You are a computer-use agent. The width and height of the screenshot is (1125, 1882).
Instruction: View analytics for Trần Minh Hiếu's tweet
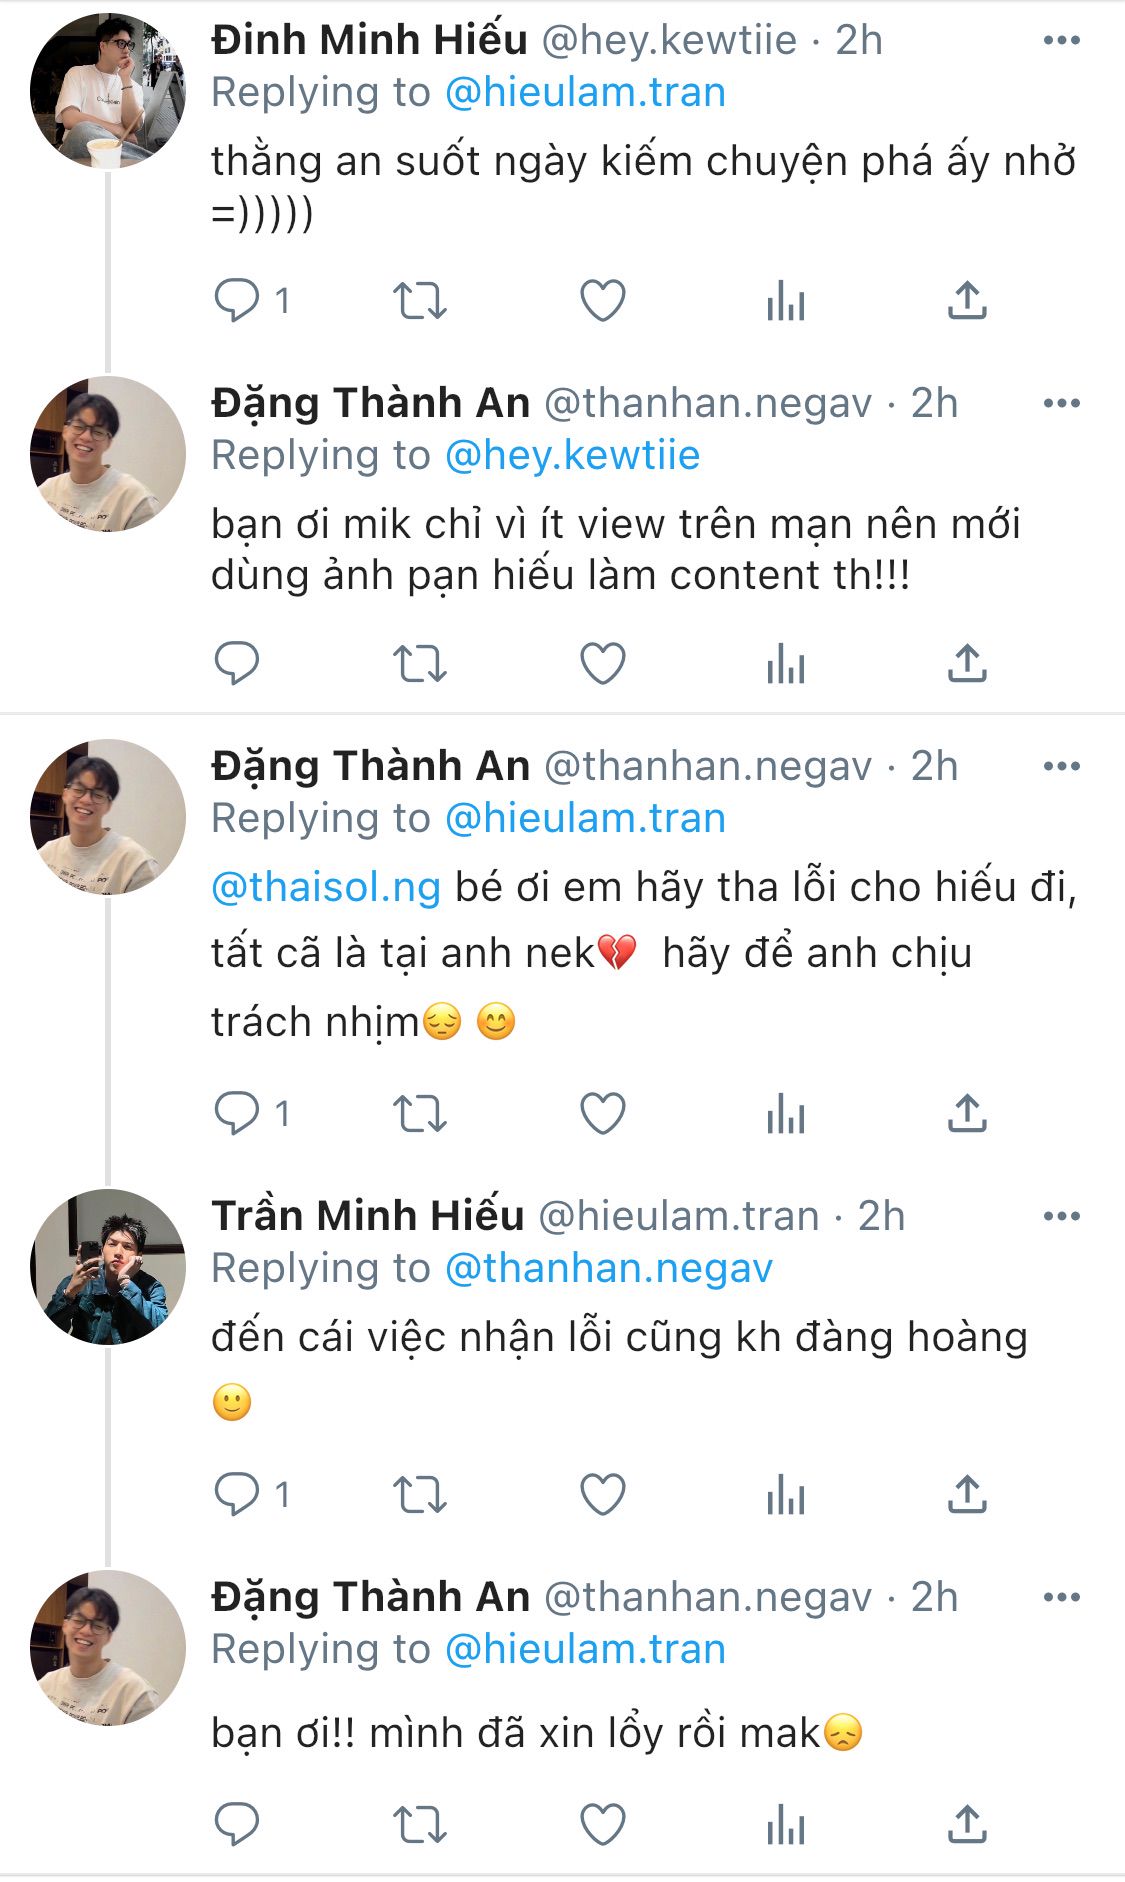tap(786, 1495)
